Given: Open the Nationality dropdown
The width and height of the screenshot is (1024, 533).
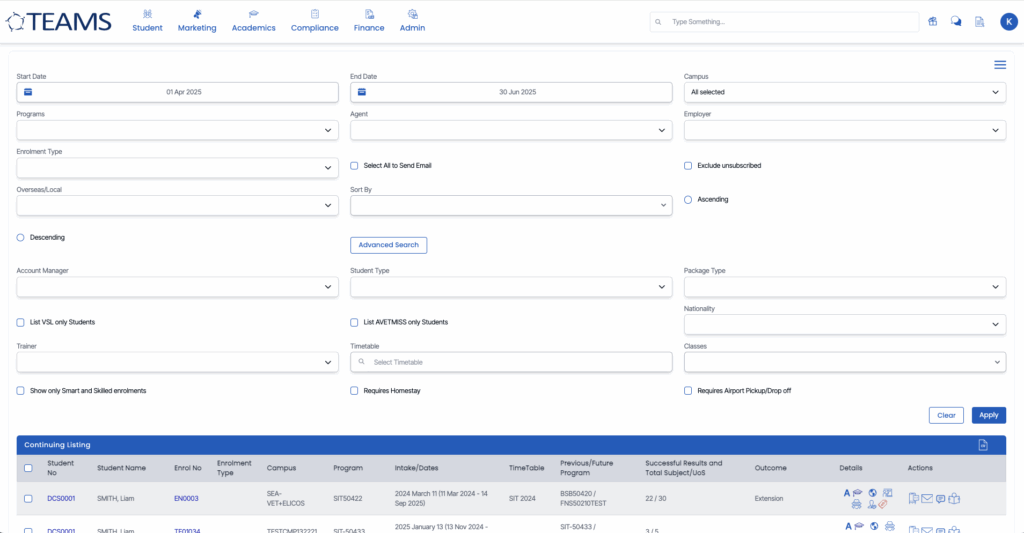Looking at the screenshot, I should click(844, 324).
